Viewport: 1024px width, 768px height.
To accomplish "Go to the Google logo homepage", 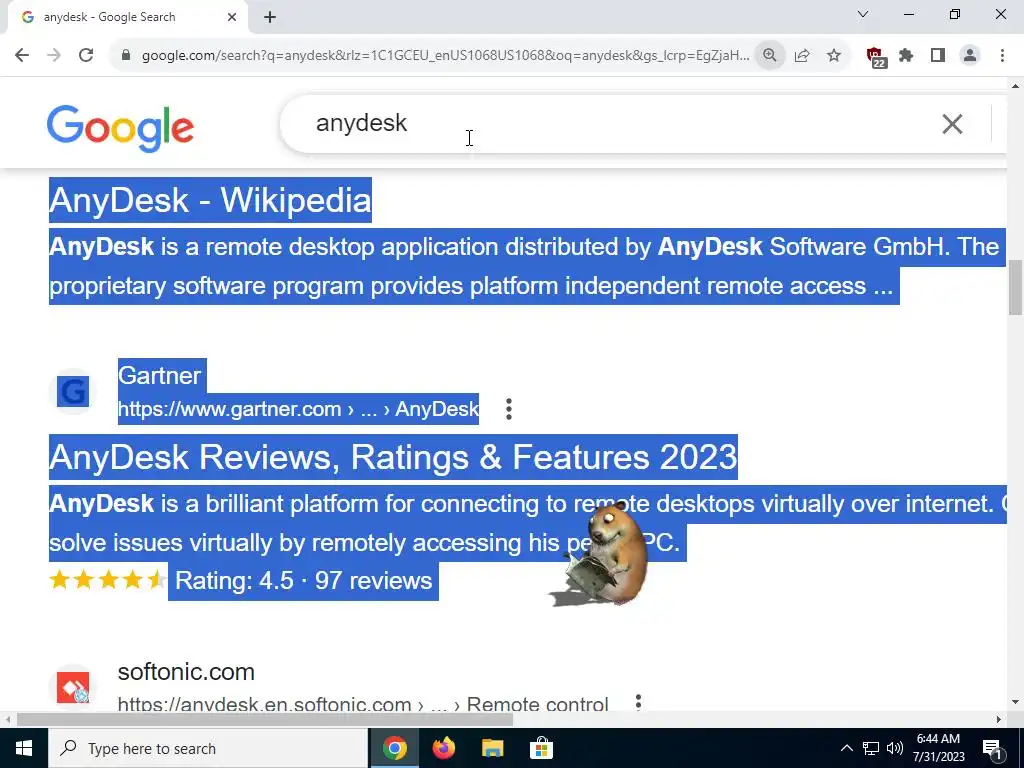I will (x=120, y=128).
